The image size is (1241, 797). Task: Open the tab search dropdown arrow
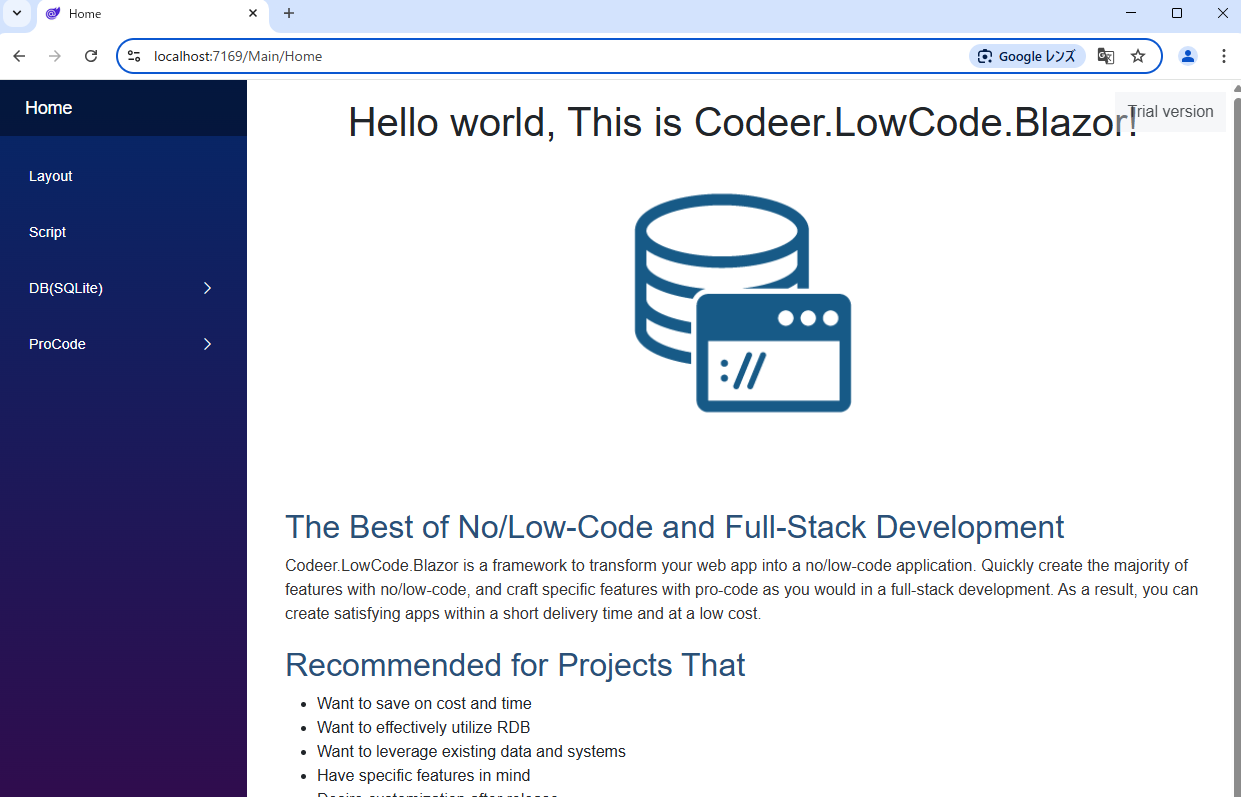(16, 13)
